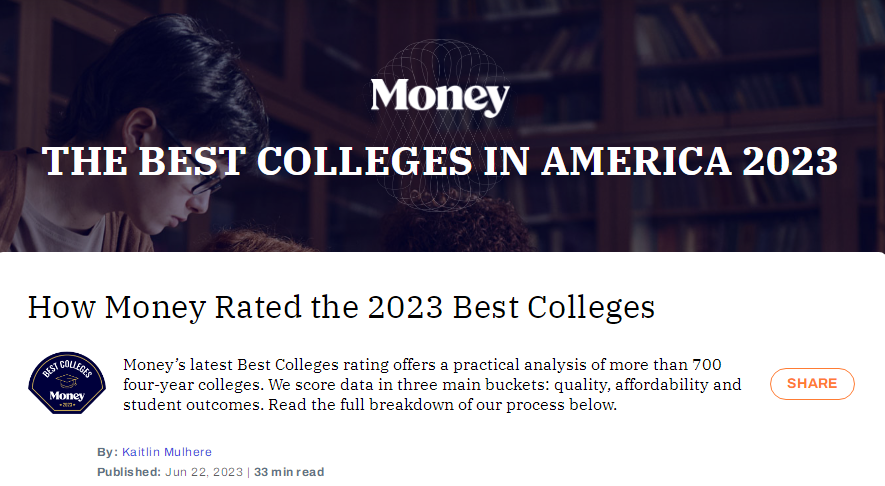Click the Best Colleges 2023 badge
This screenshot has height=486, width=885.
tap(67, 385)
